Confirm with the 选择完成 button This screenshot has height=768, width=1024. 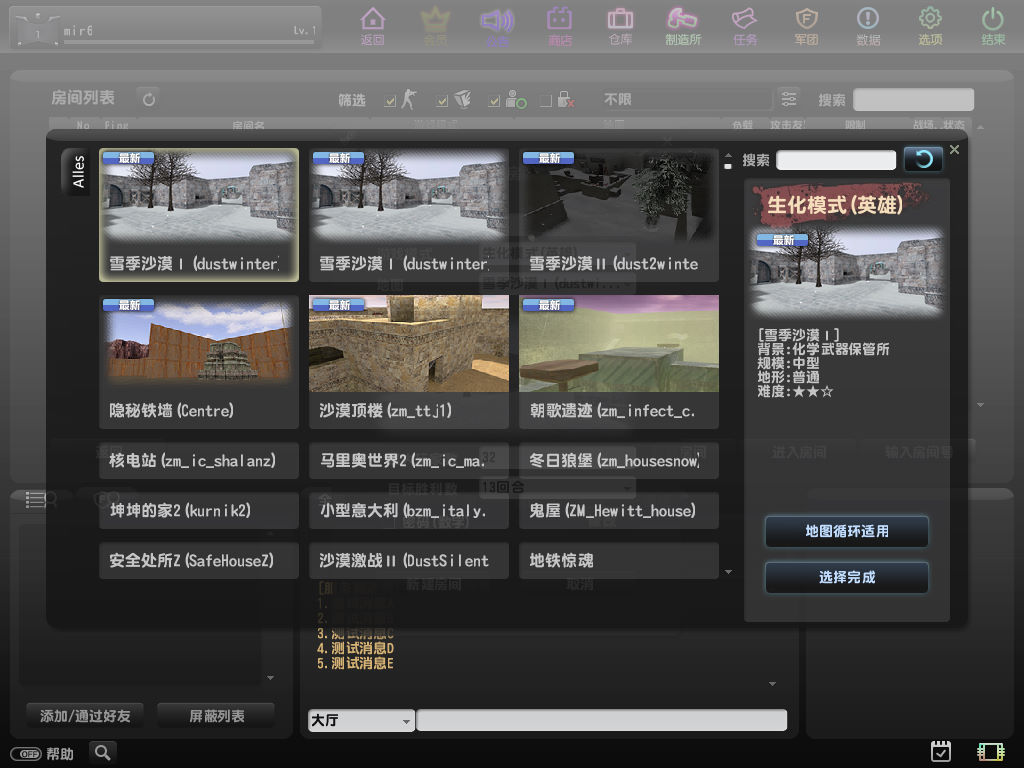click(x=846, y=577)
